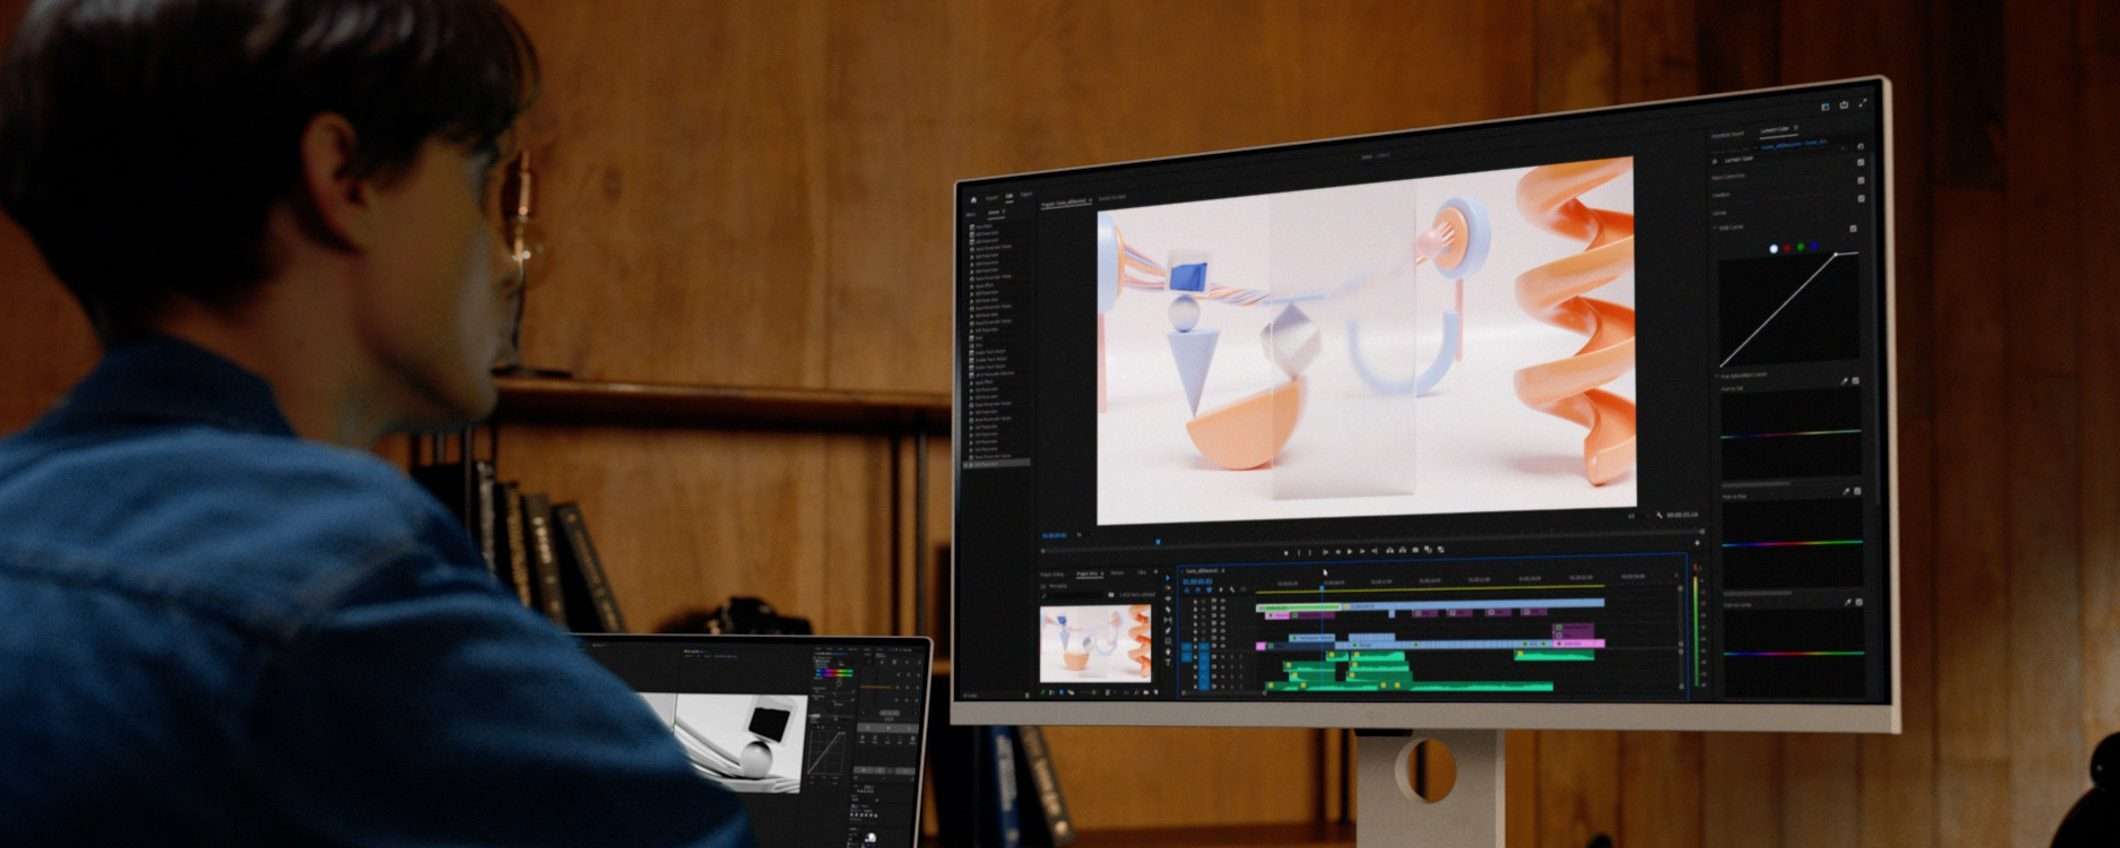Viewport: 2120px width, 848px height.
Task: Open the Lumetri Color panel menu
Action: point(1797,129)
